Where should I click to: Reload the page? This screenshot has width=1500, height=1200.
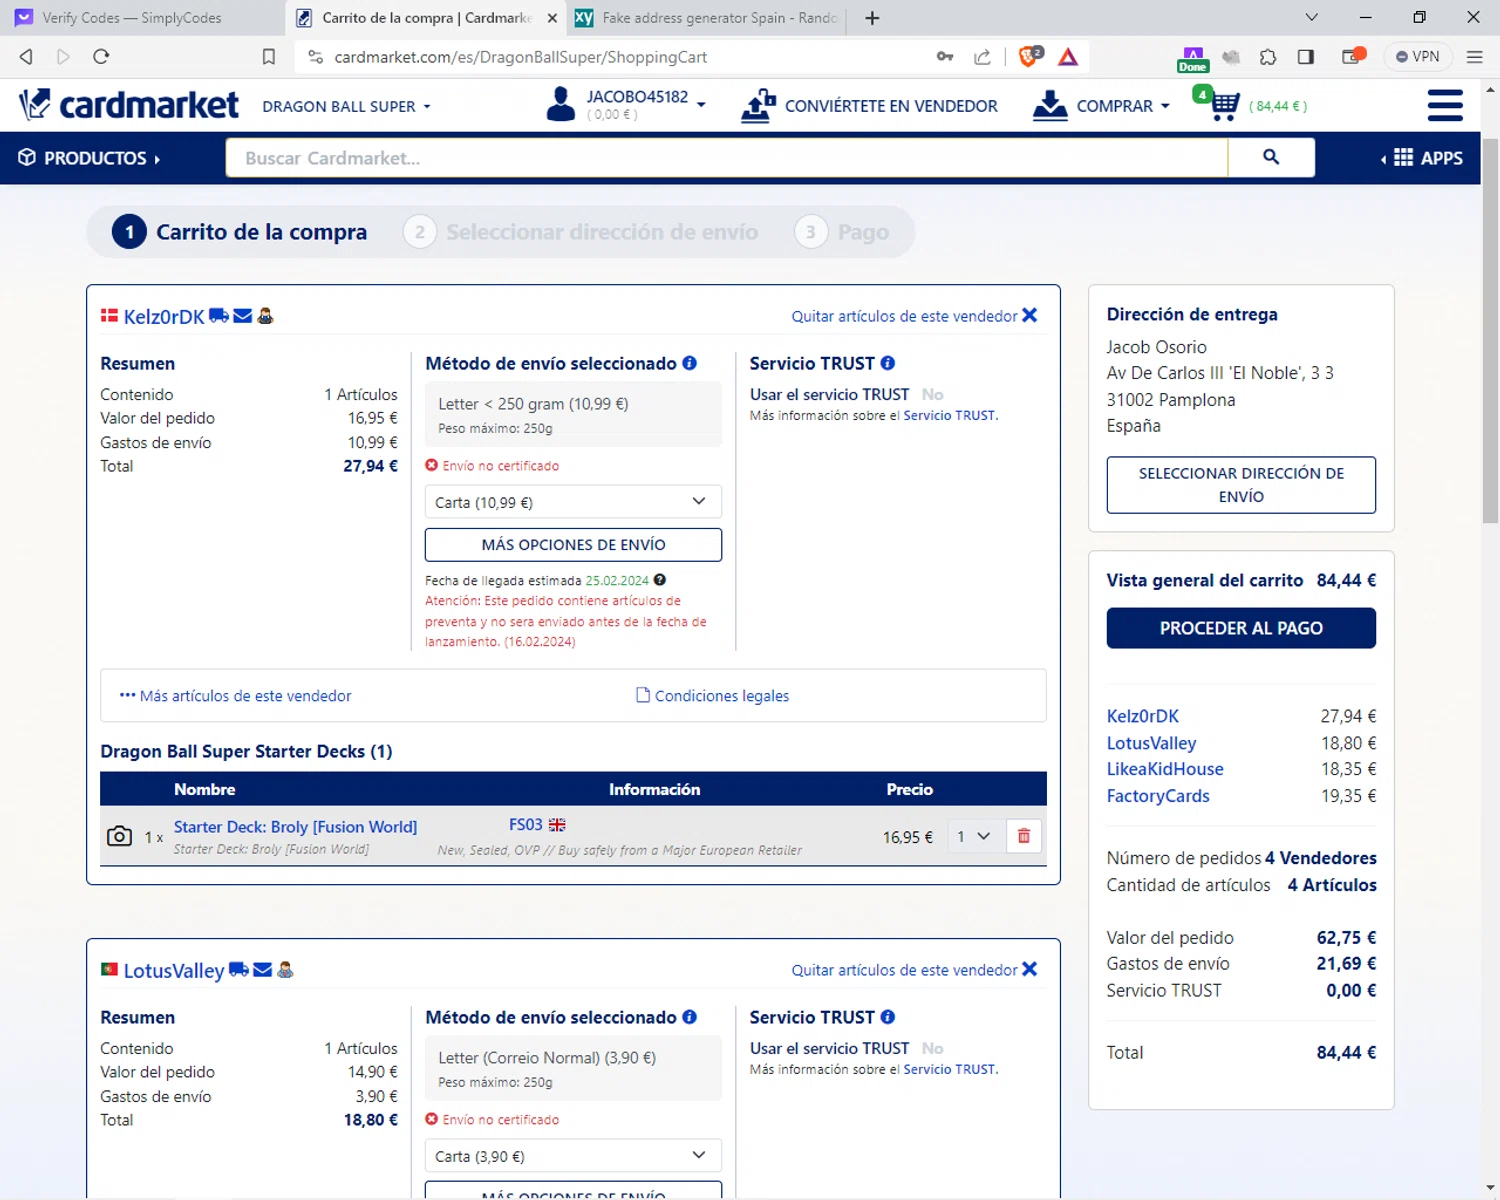100,57
